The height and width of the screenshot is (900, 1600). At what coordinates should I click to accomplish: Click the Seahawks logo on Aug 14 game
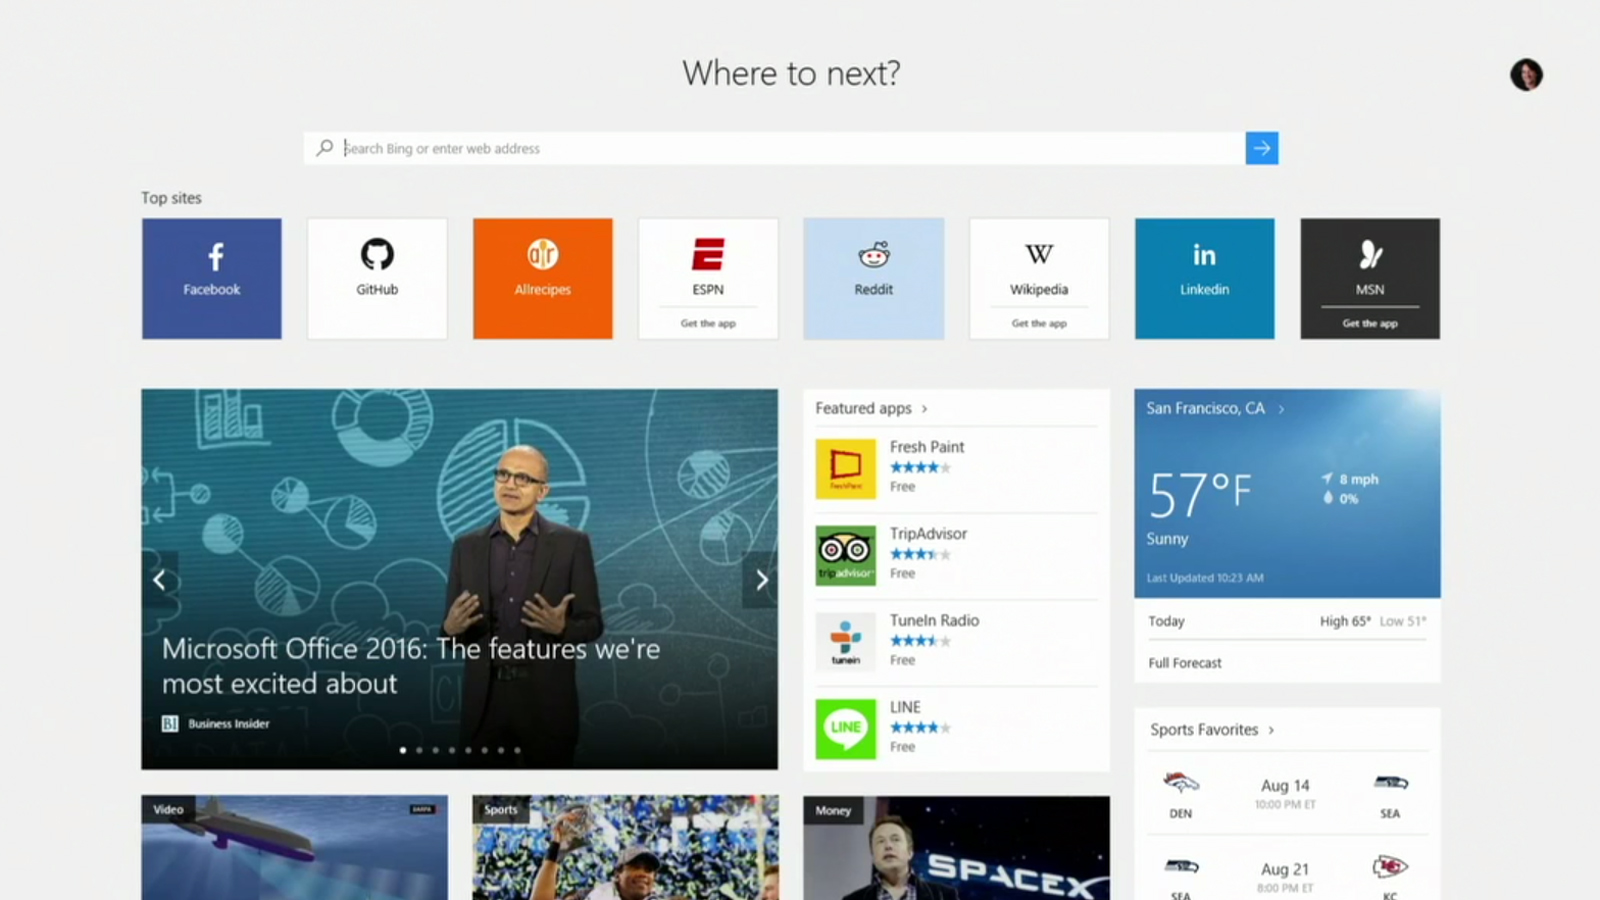pos(1390,783)
